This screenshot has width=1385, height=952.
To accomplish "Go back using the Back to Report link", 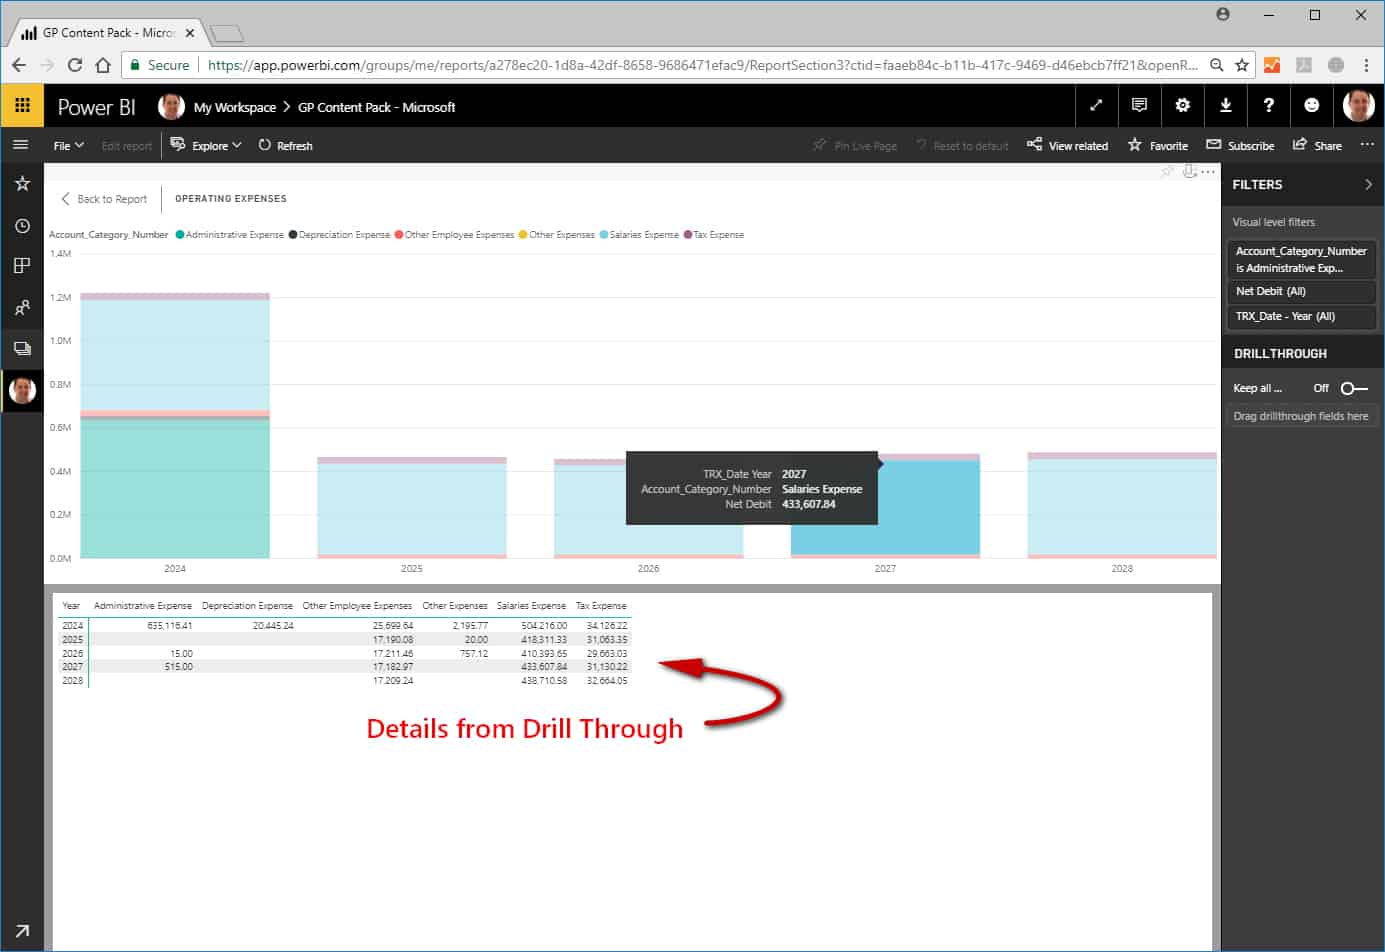I will [103, 199].
